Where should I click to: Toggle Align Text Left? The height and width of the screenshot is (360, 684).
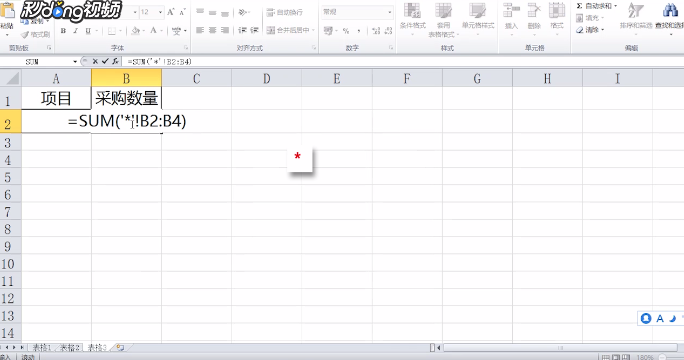tap(200, 30)
